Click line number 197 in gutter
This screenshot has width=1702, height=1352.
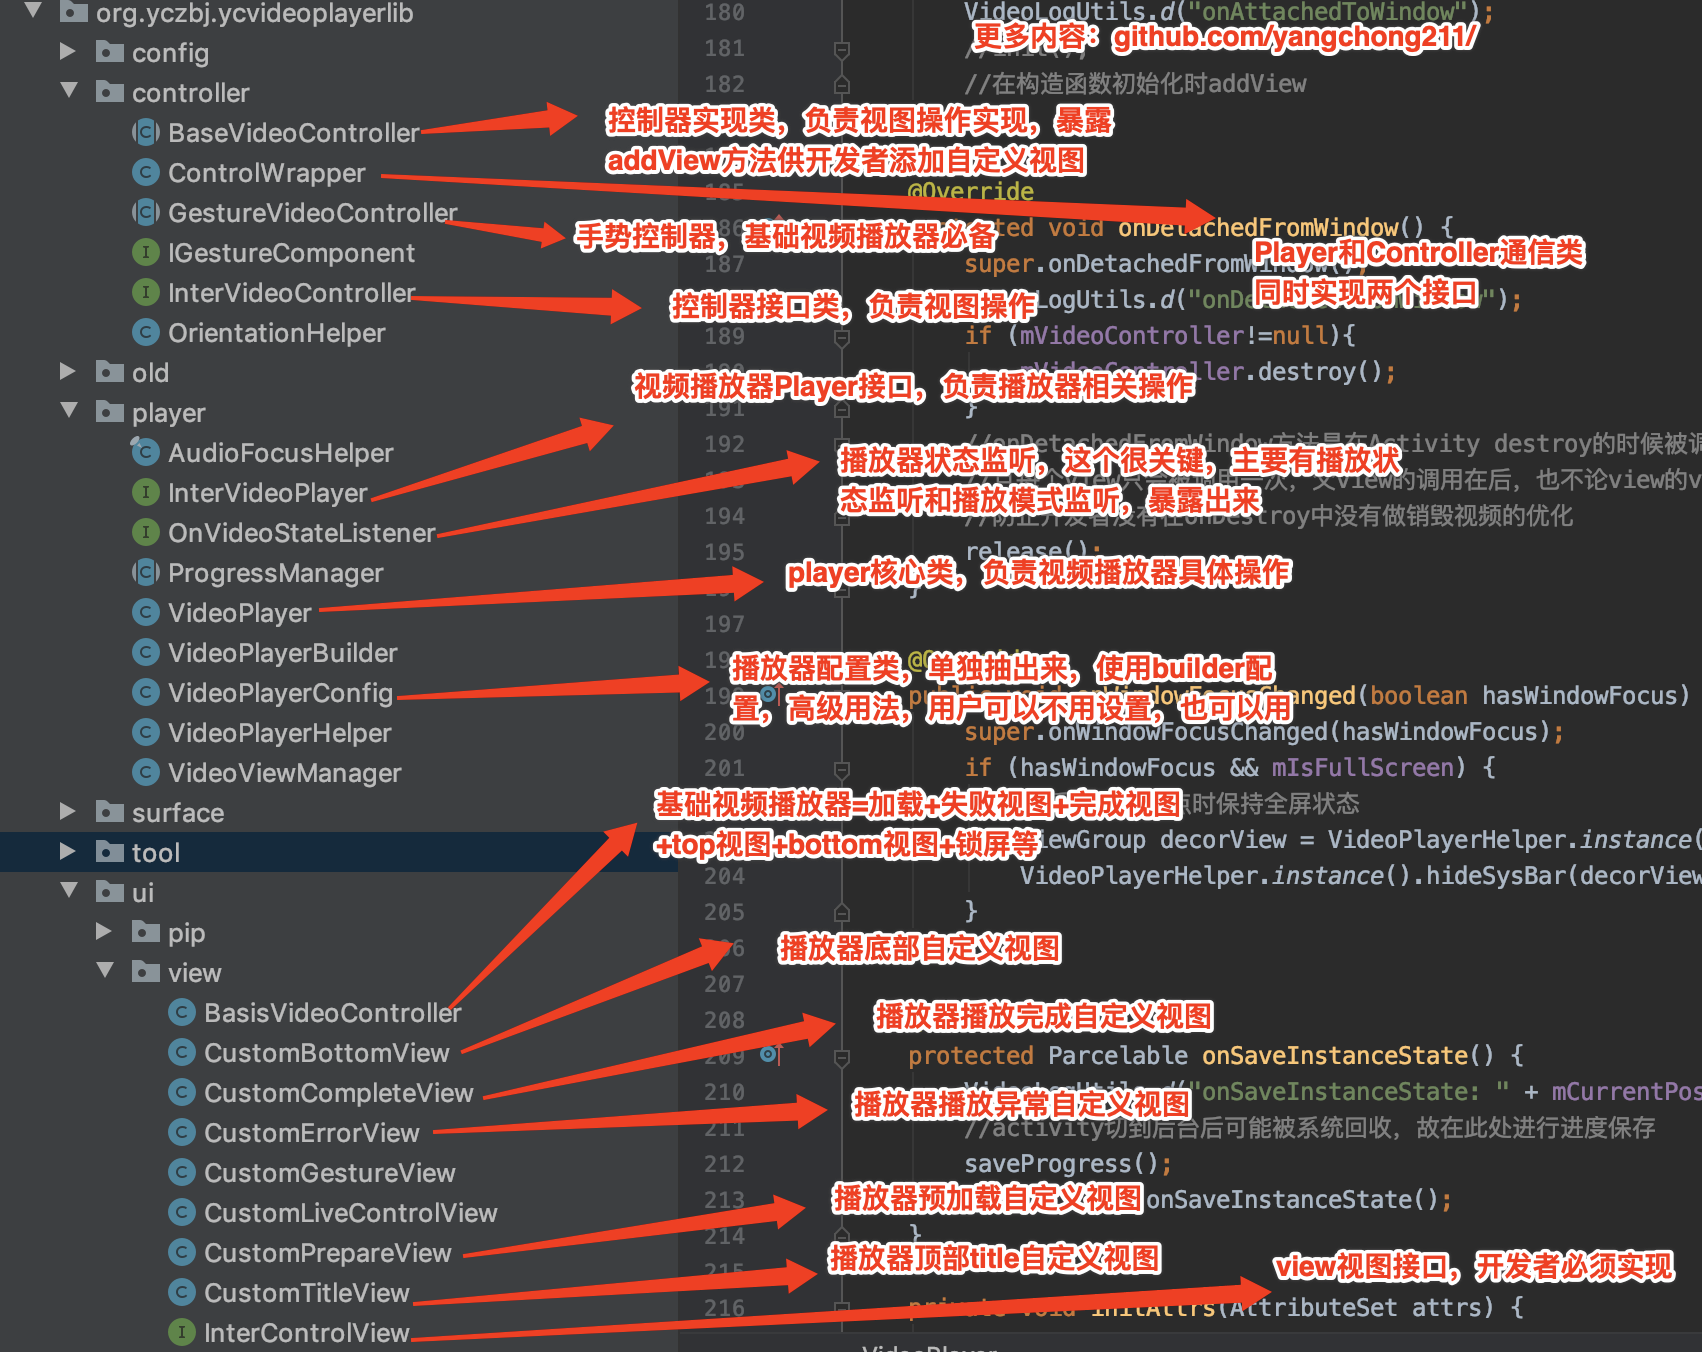[725, 624]
